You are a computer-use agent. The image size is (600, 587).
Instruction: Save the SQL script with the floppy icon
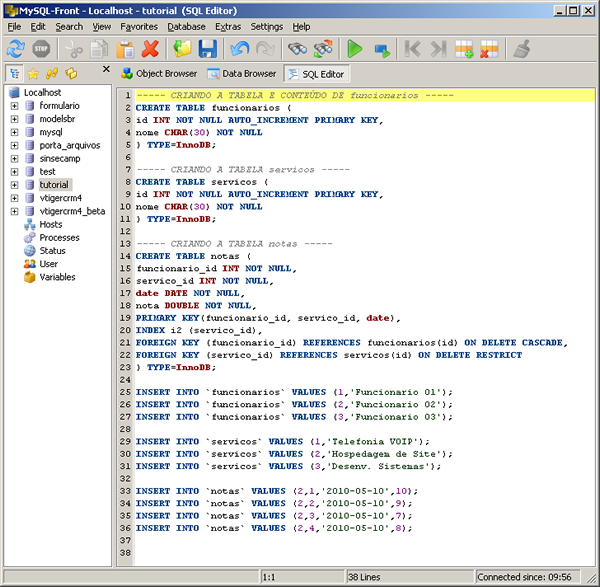[x=208, y=49]
